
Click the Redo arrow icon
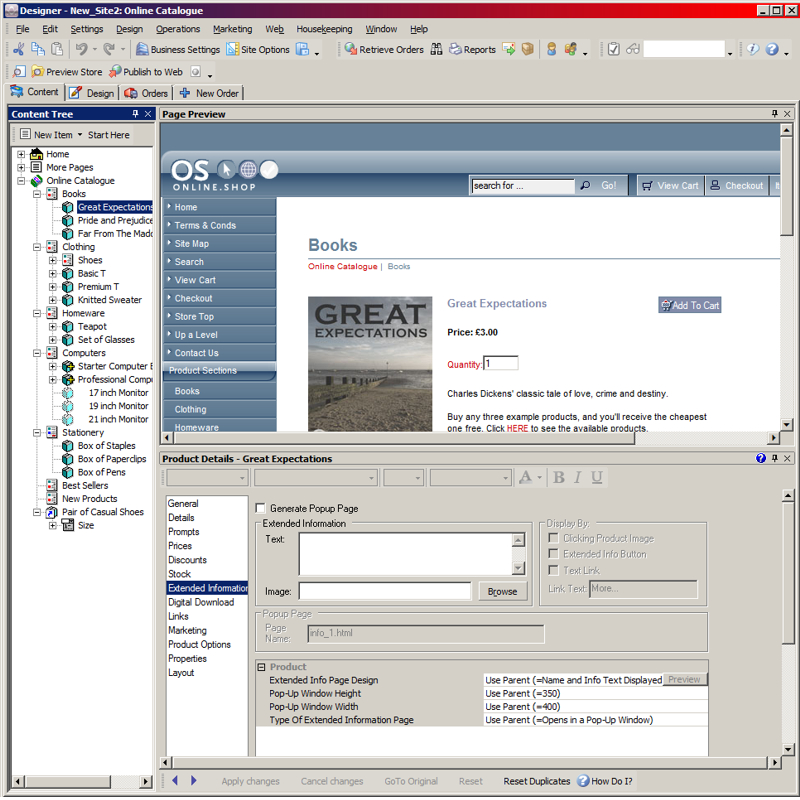pyautogui.click(x=109, y=49)
